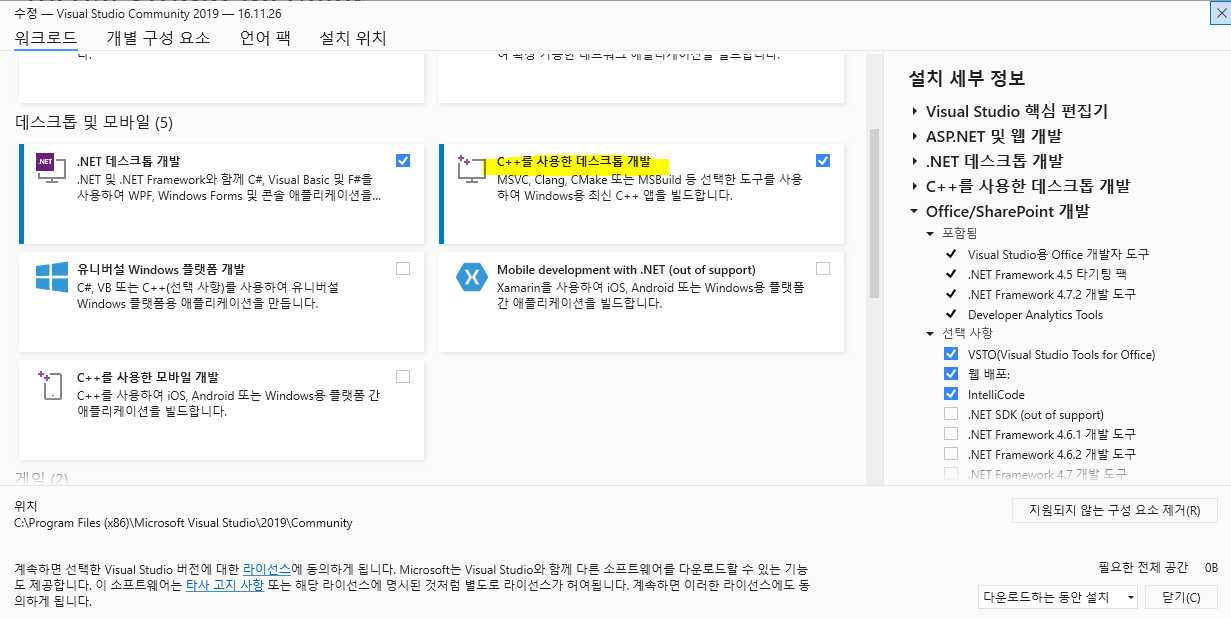
Task: Select .NET Framework 4.7.2 개발 도구 item
Action: tap(1052, 294)
